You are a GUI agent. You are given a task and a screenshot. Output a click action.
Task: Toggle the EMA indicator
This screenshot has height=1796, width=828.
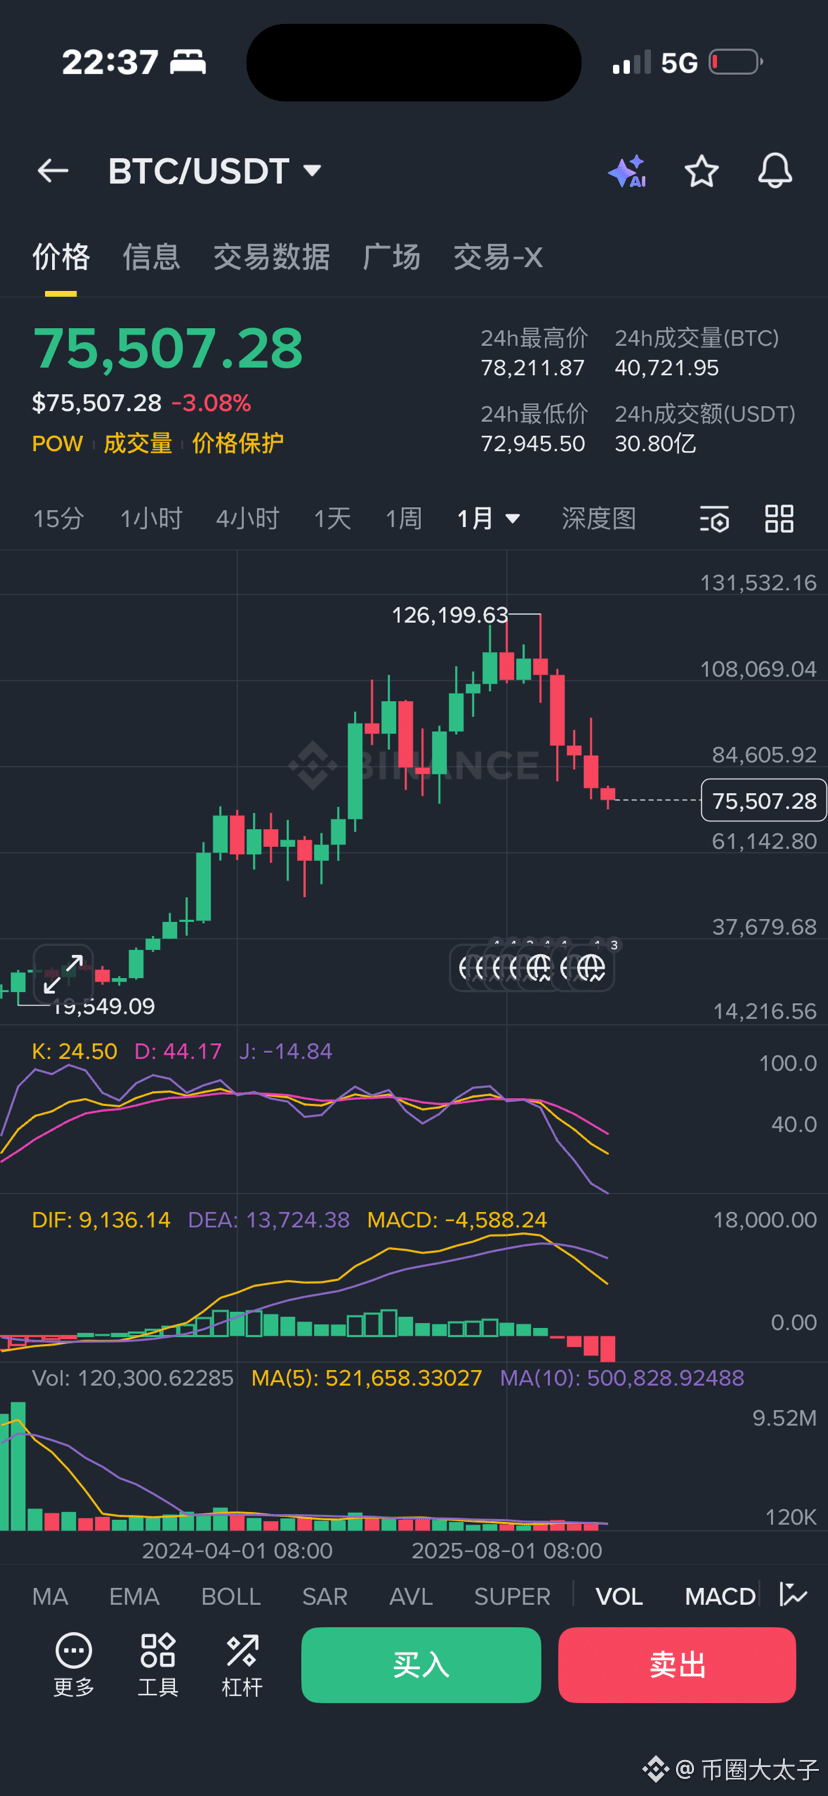(134, 1596)
